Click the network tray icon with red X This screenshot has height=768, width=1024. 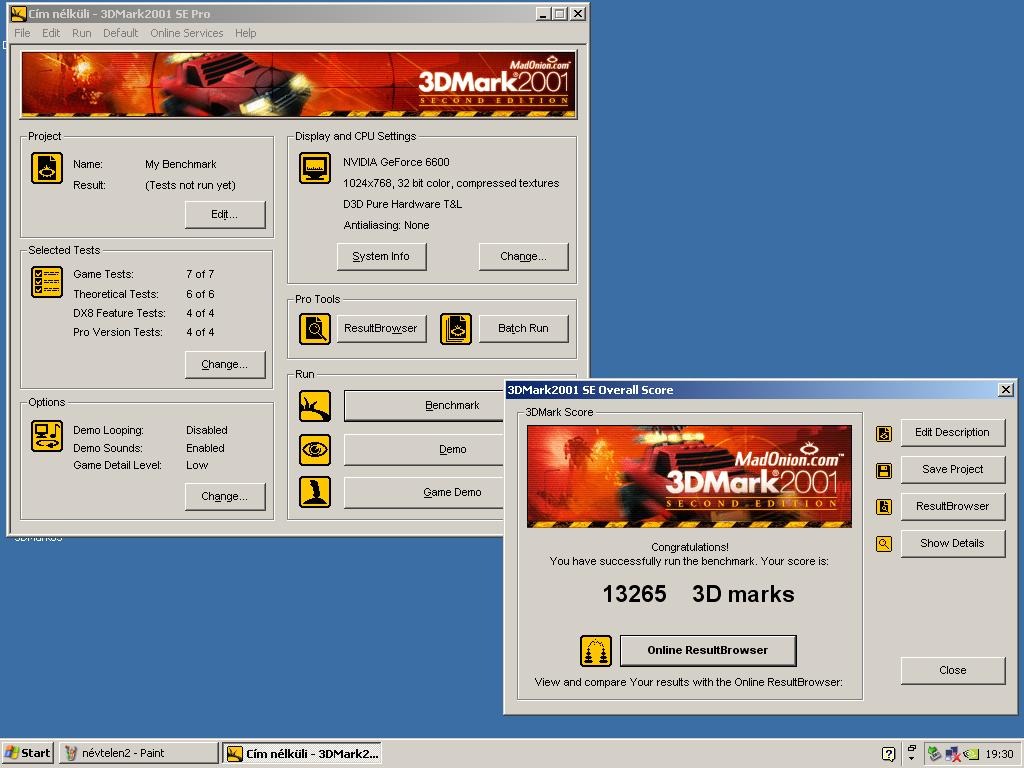point(953,754)
